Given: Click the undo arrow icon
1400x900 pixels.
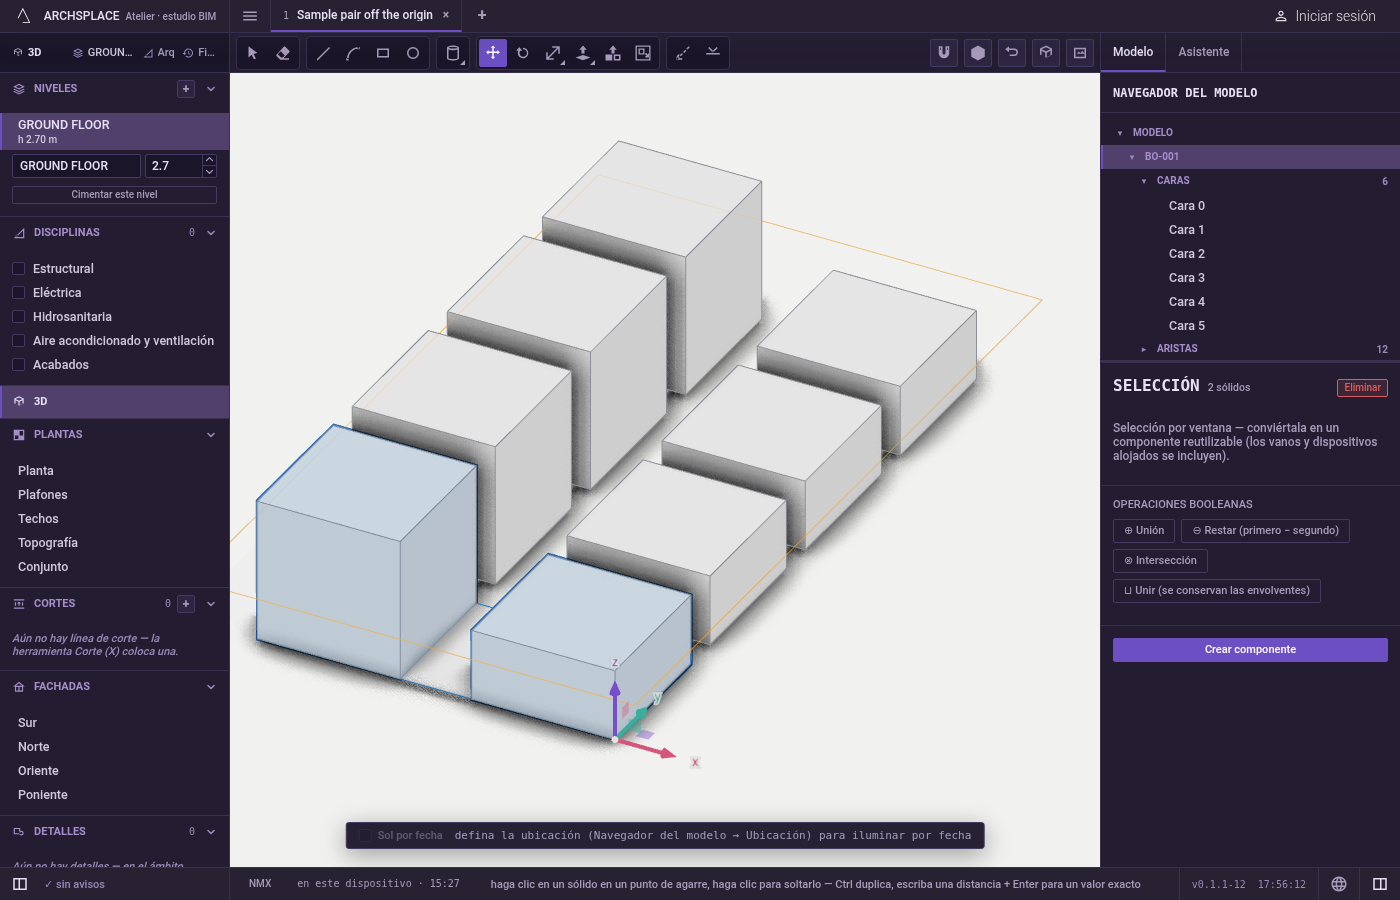Looking at the screenshot, I should [x=1012, y=53].
